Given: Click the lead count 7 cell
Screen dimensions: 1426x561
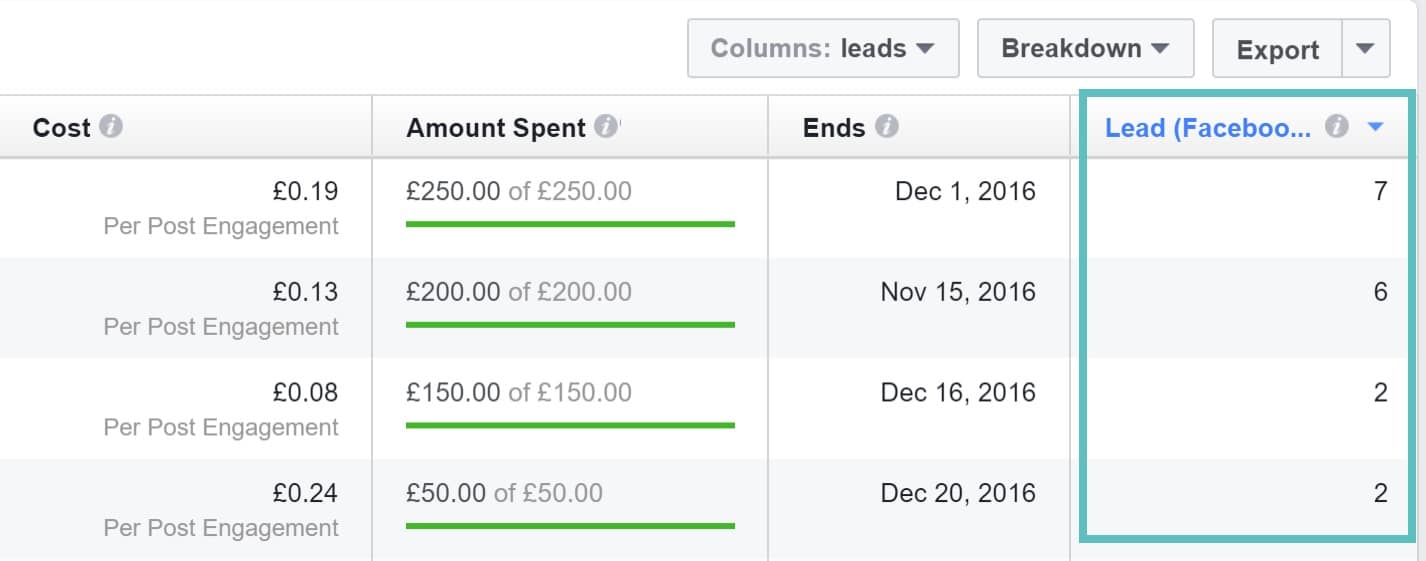Looking at the screenshot, I should (1380, 190).
